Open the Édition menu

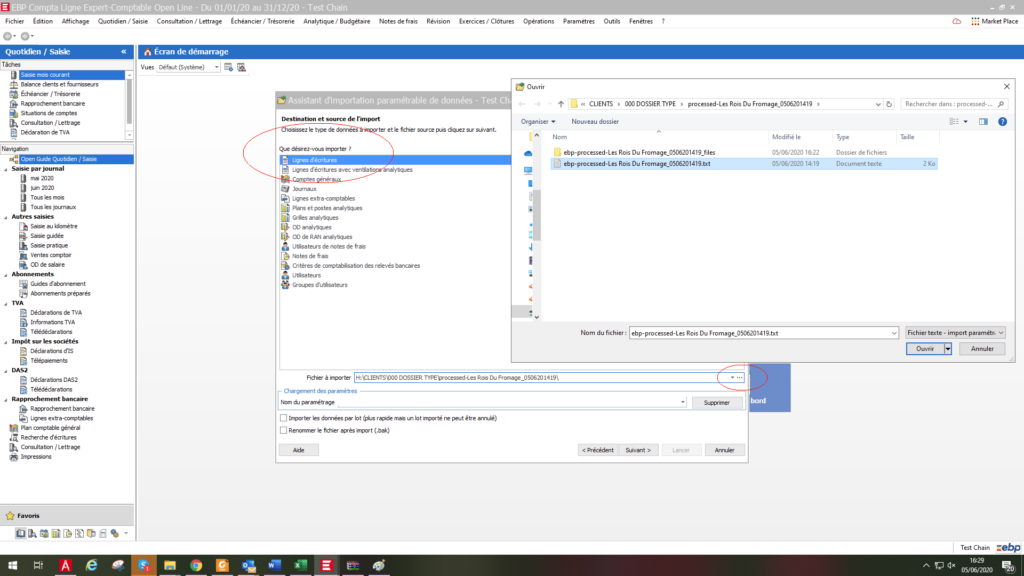click(42, 22)
